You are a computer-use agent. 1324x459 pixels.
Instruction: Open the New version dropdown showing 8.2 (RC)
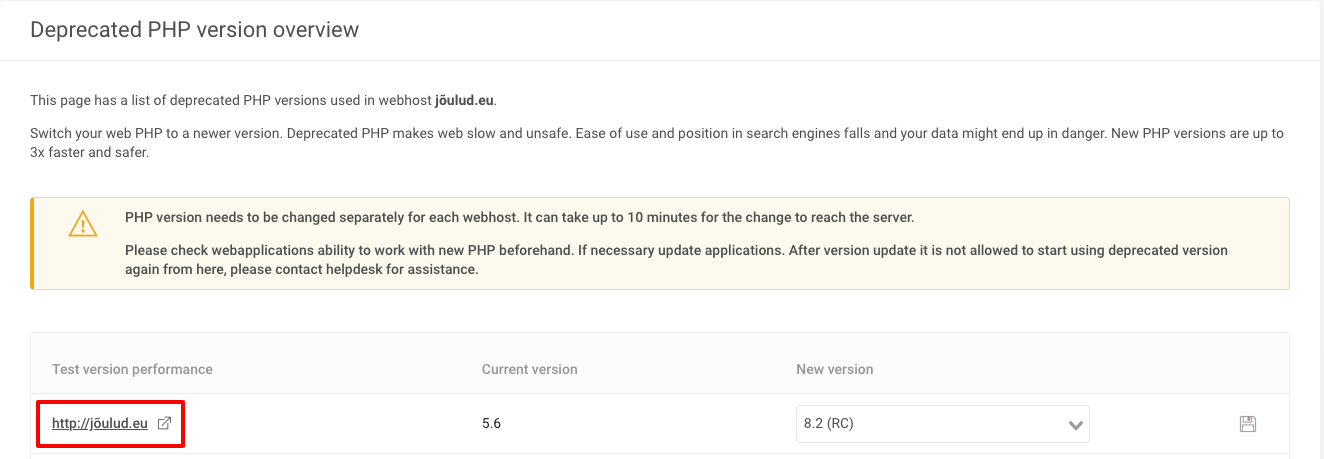tap(930, 424)
